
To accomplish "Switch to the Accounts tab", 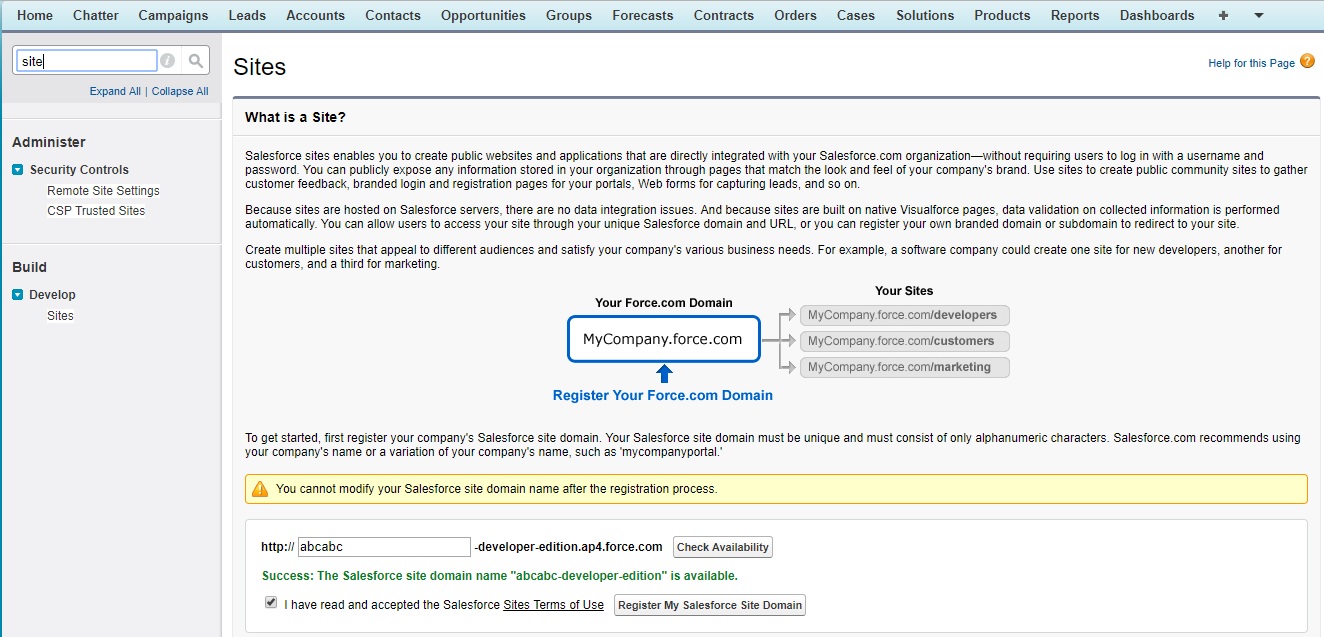I will 315,15.
